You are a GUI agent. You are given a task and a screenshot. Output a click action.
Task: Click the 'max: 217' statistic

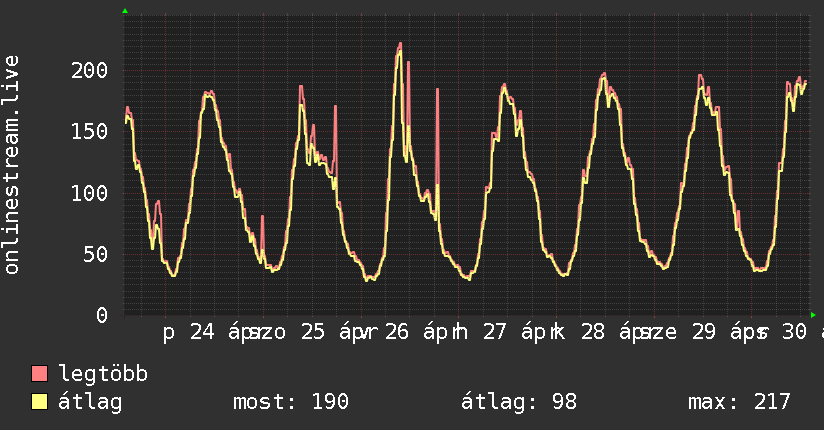point(739,402)
